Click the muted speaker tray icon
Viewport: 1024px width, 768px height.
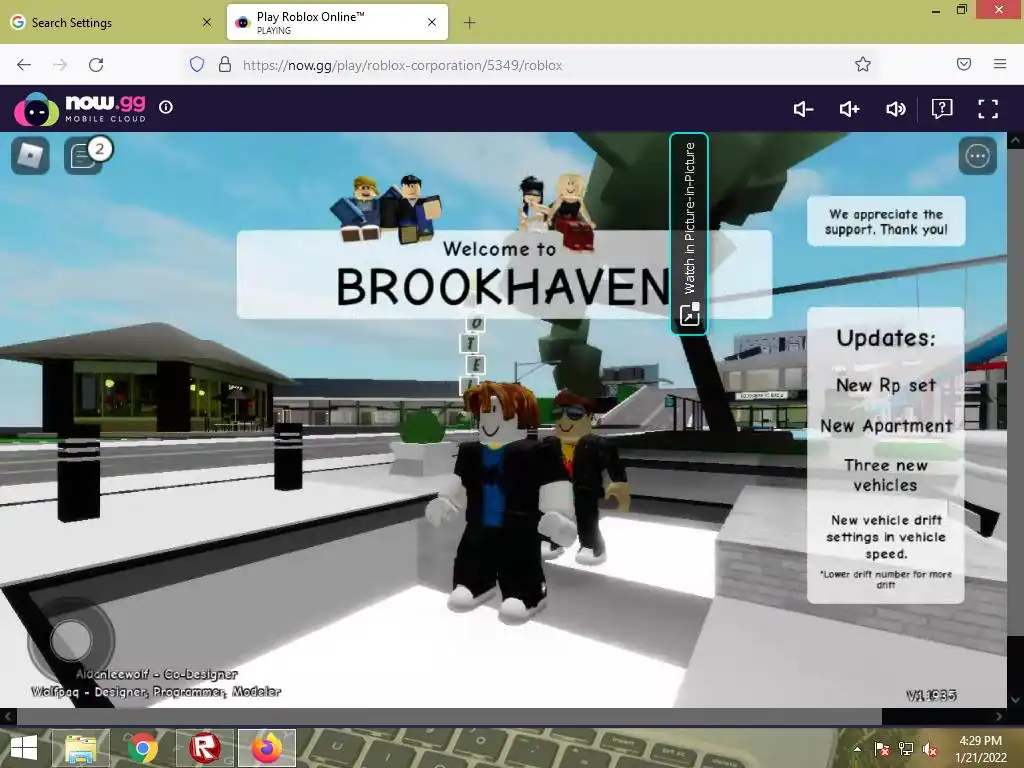930,749
